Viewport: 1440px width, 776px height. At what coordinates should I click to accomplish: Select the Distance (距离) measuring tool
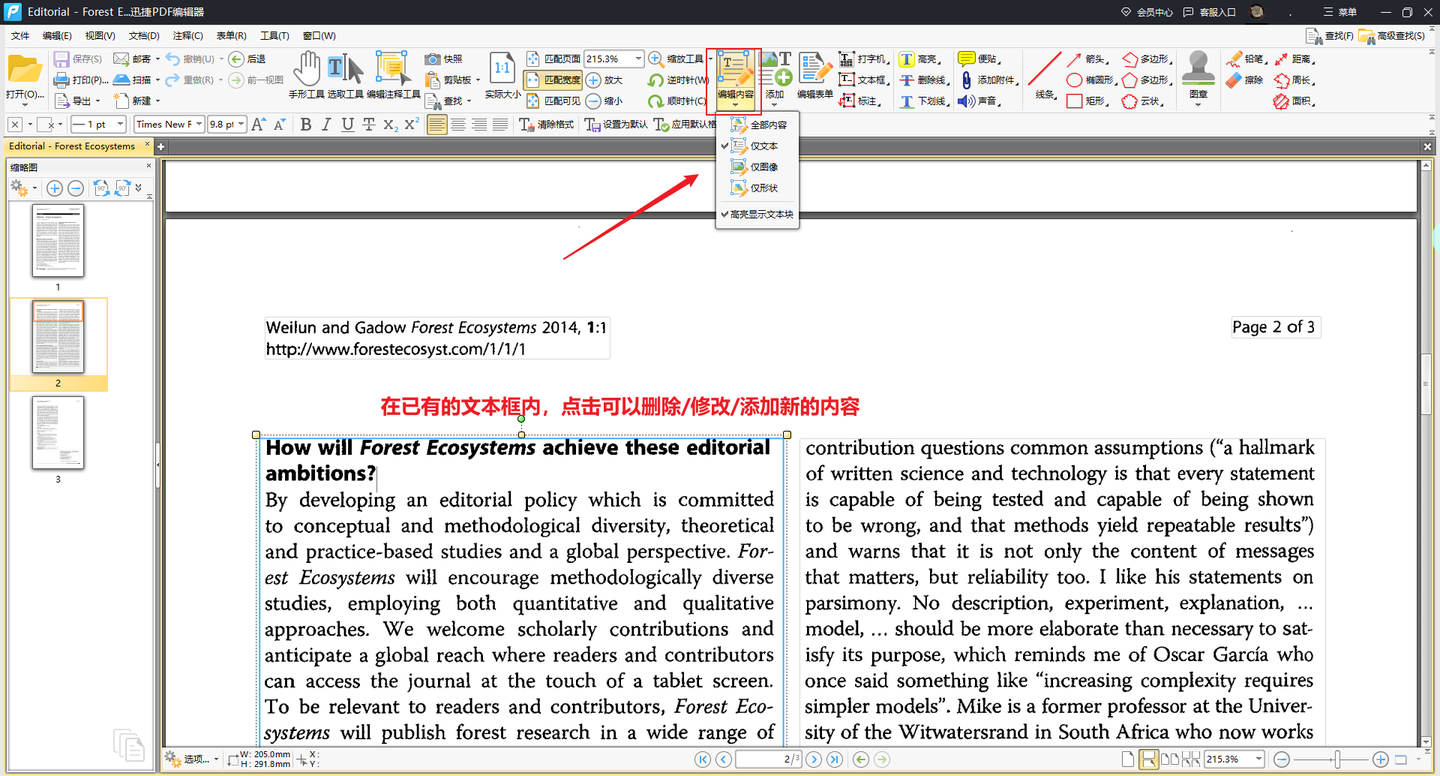1294,59
